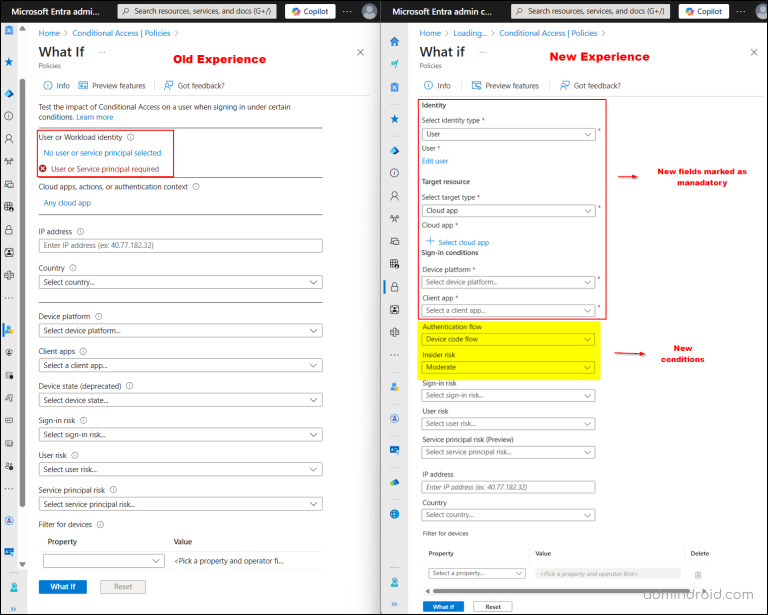Click the user icon in Old Experience sidebar

pyautogui.click(x=9, y=139)
